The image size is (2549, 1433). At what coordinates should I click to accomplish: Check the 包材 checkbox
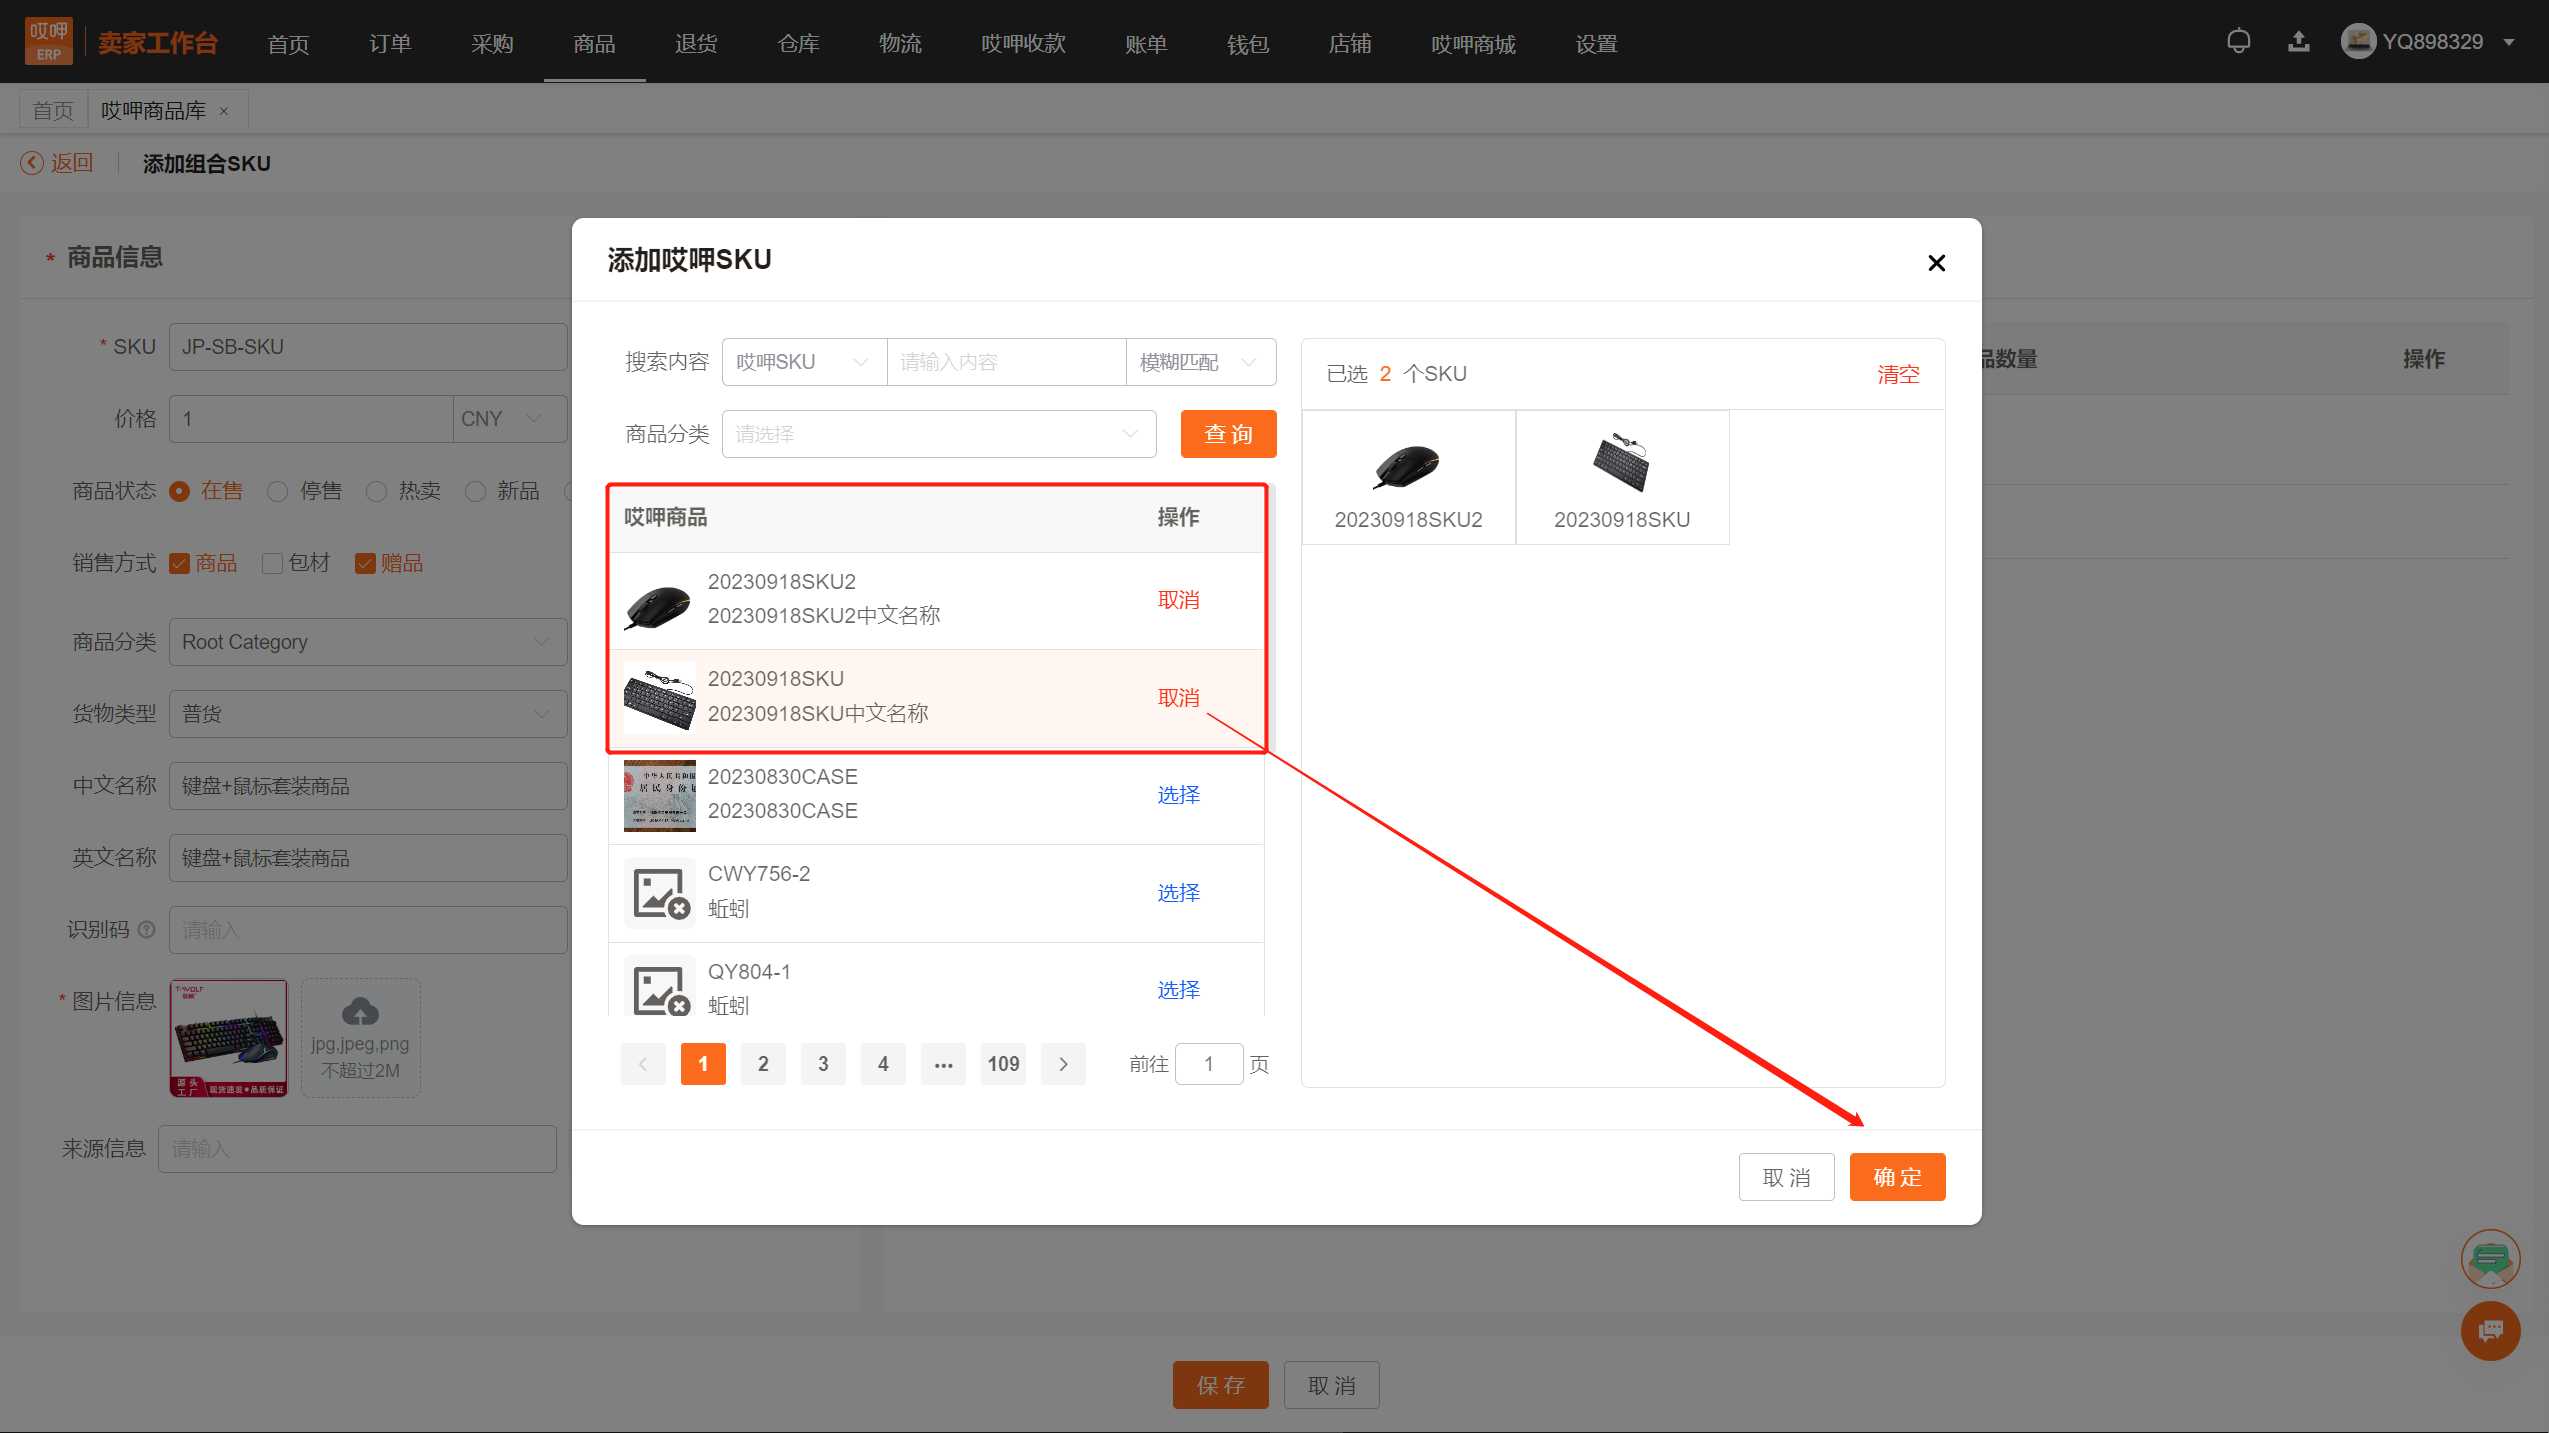[x=272, y=564]
